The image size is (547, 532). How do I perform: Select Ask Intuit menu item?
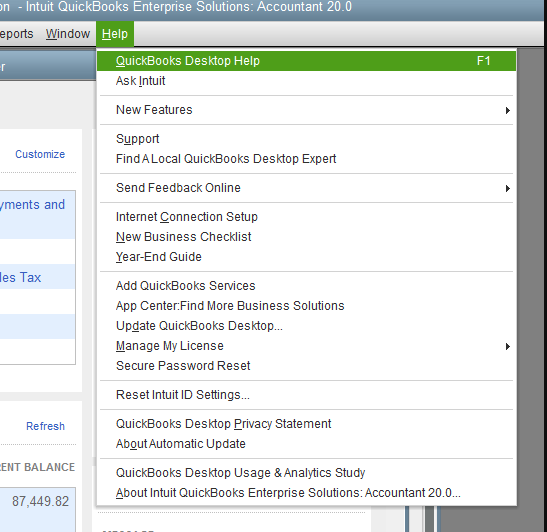click(306, 81)
